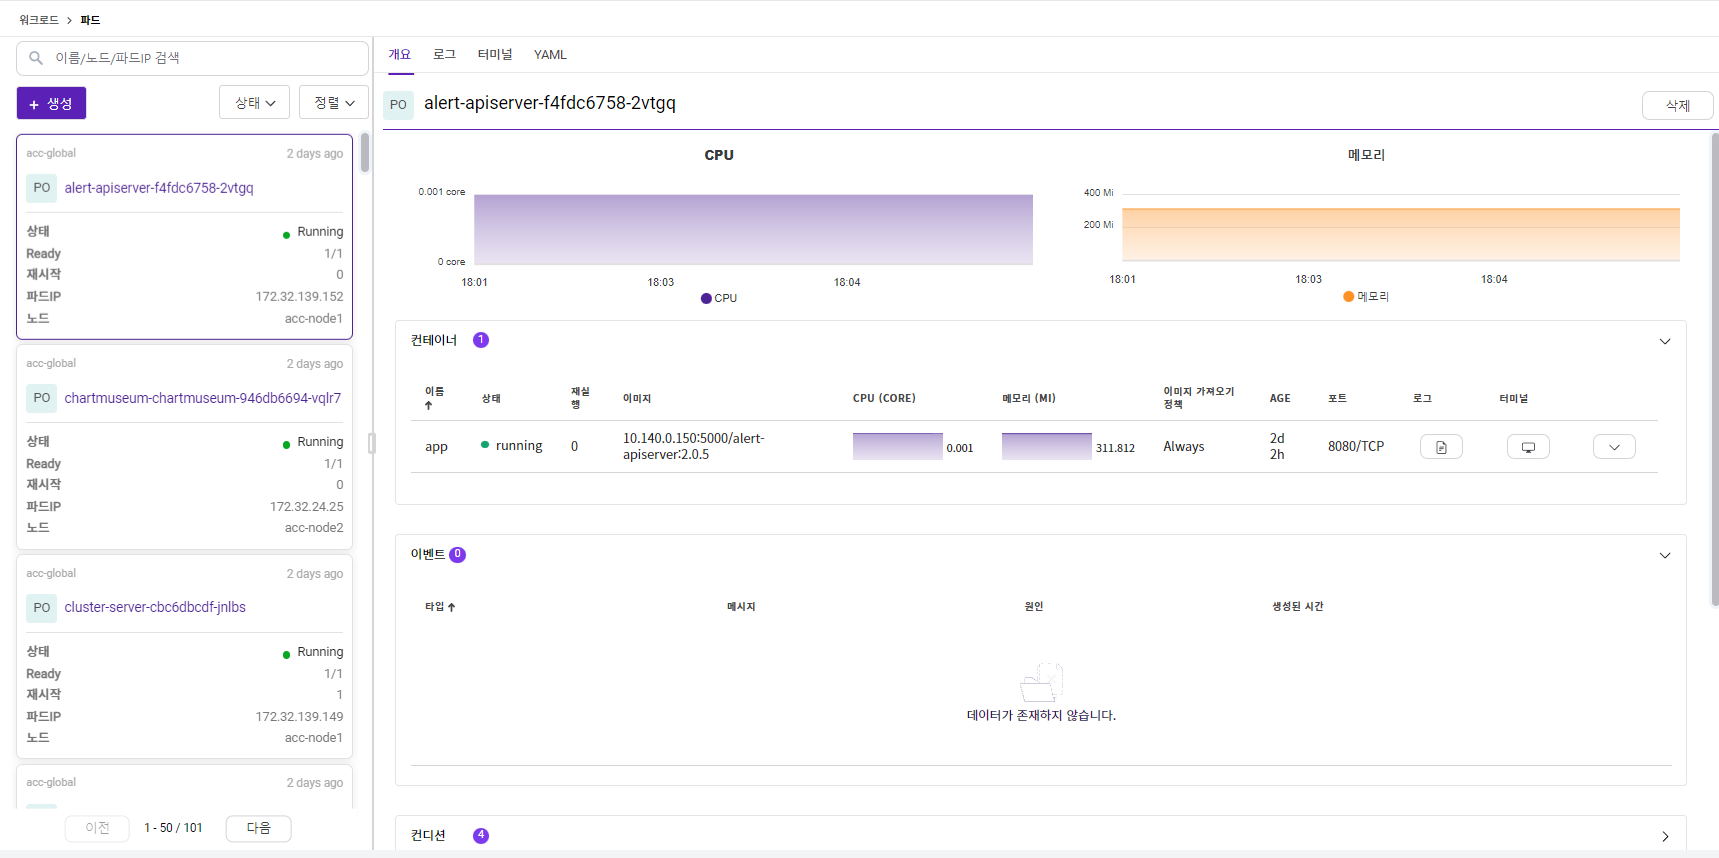The image size is (1719, 858).
Task: Open the 상태 filter dropdown
Action: click(x=255, y=103)
